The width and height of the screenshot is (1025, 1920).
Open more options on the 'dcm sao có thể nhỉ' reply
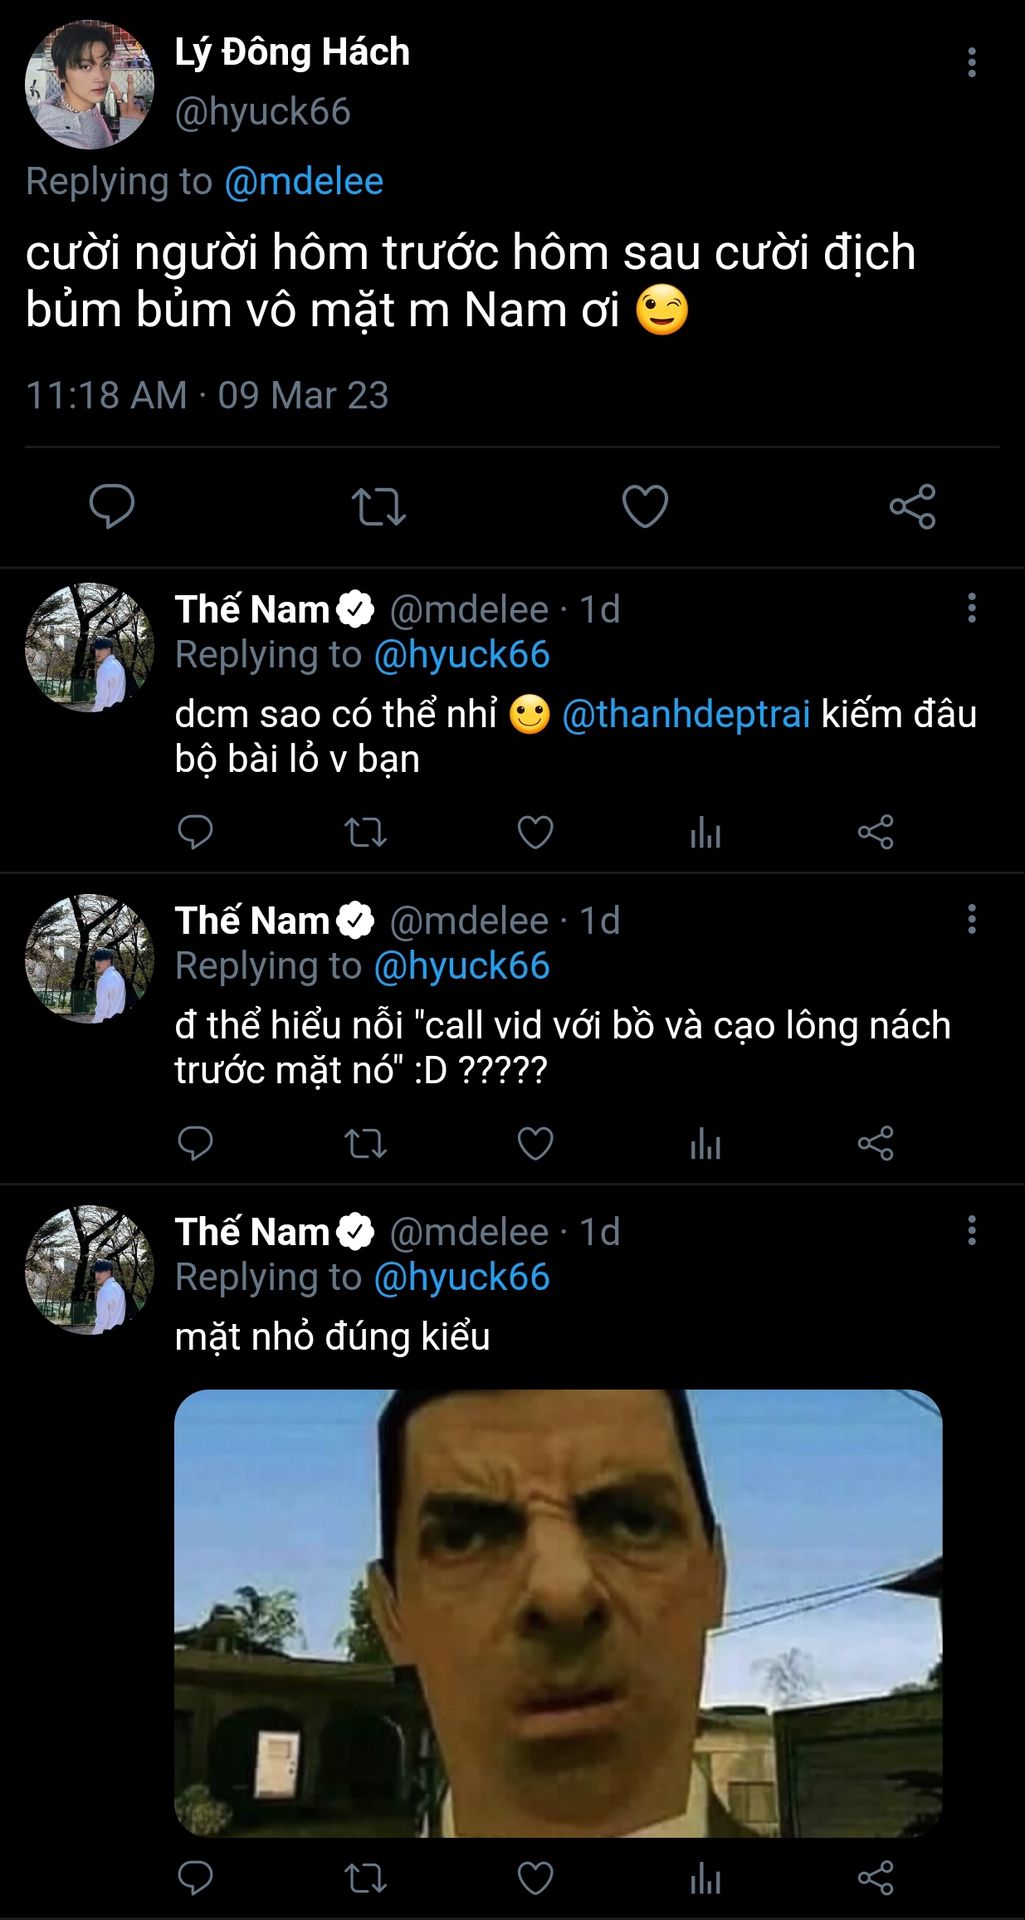971,608
